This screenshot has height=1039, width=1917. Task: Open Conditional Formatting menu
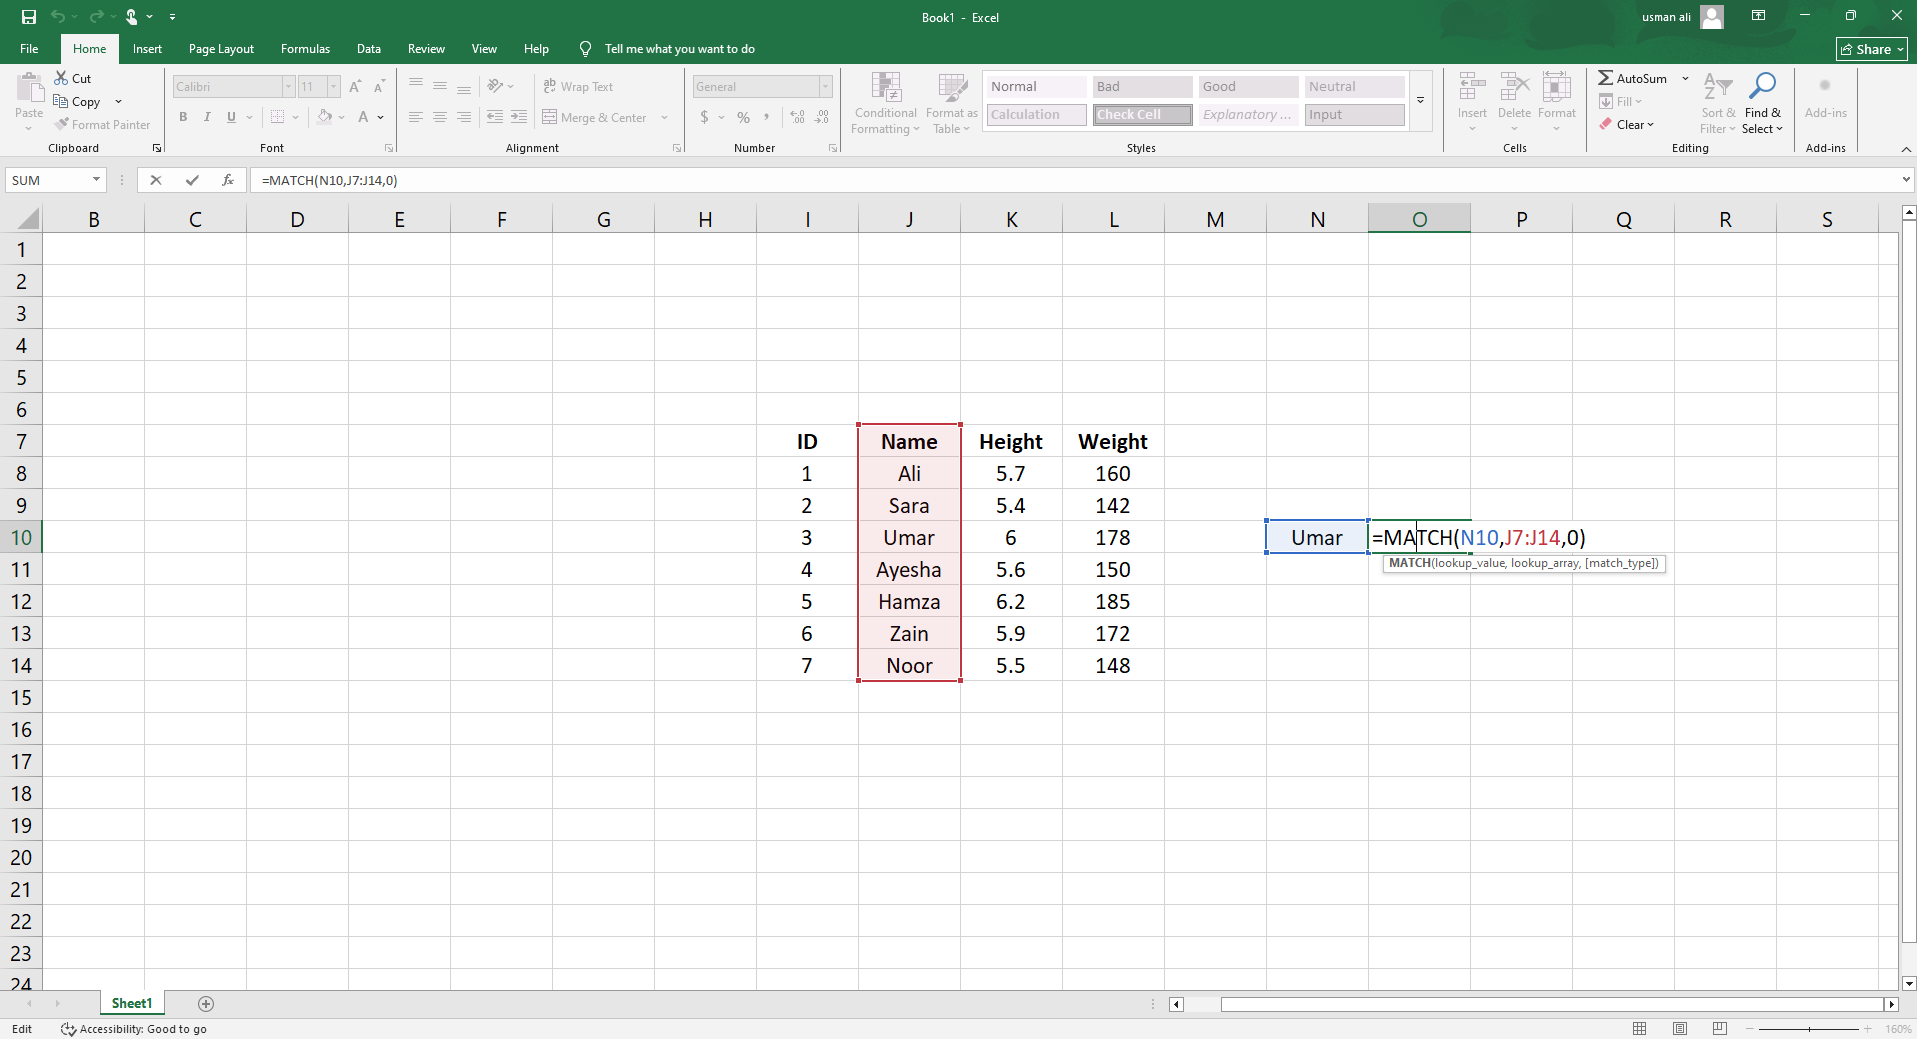tap(885, 103)
